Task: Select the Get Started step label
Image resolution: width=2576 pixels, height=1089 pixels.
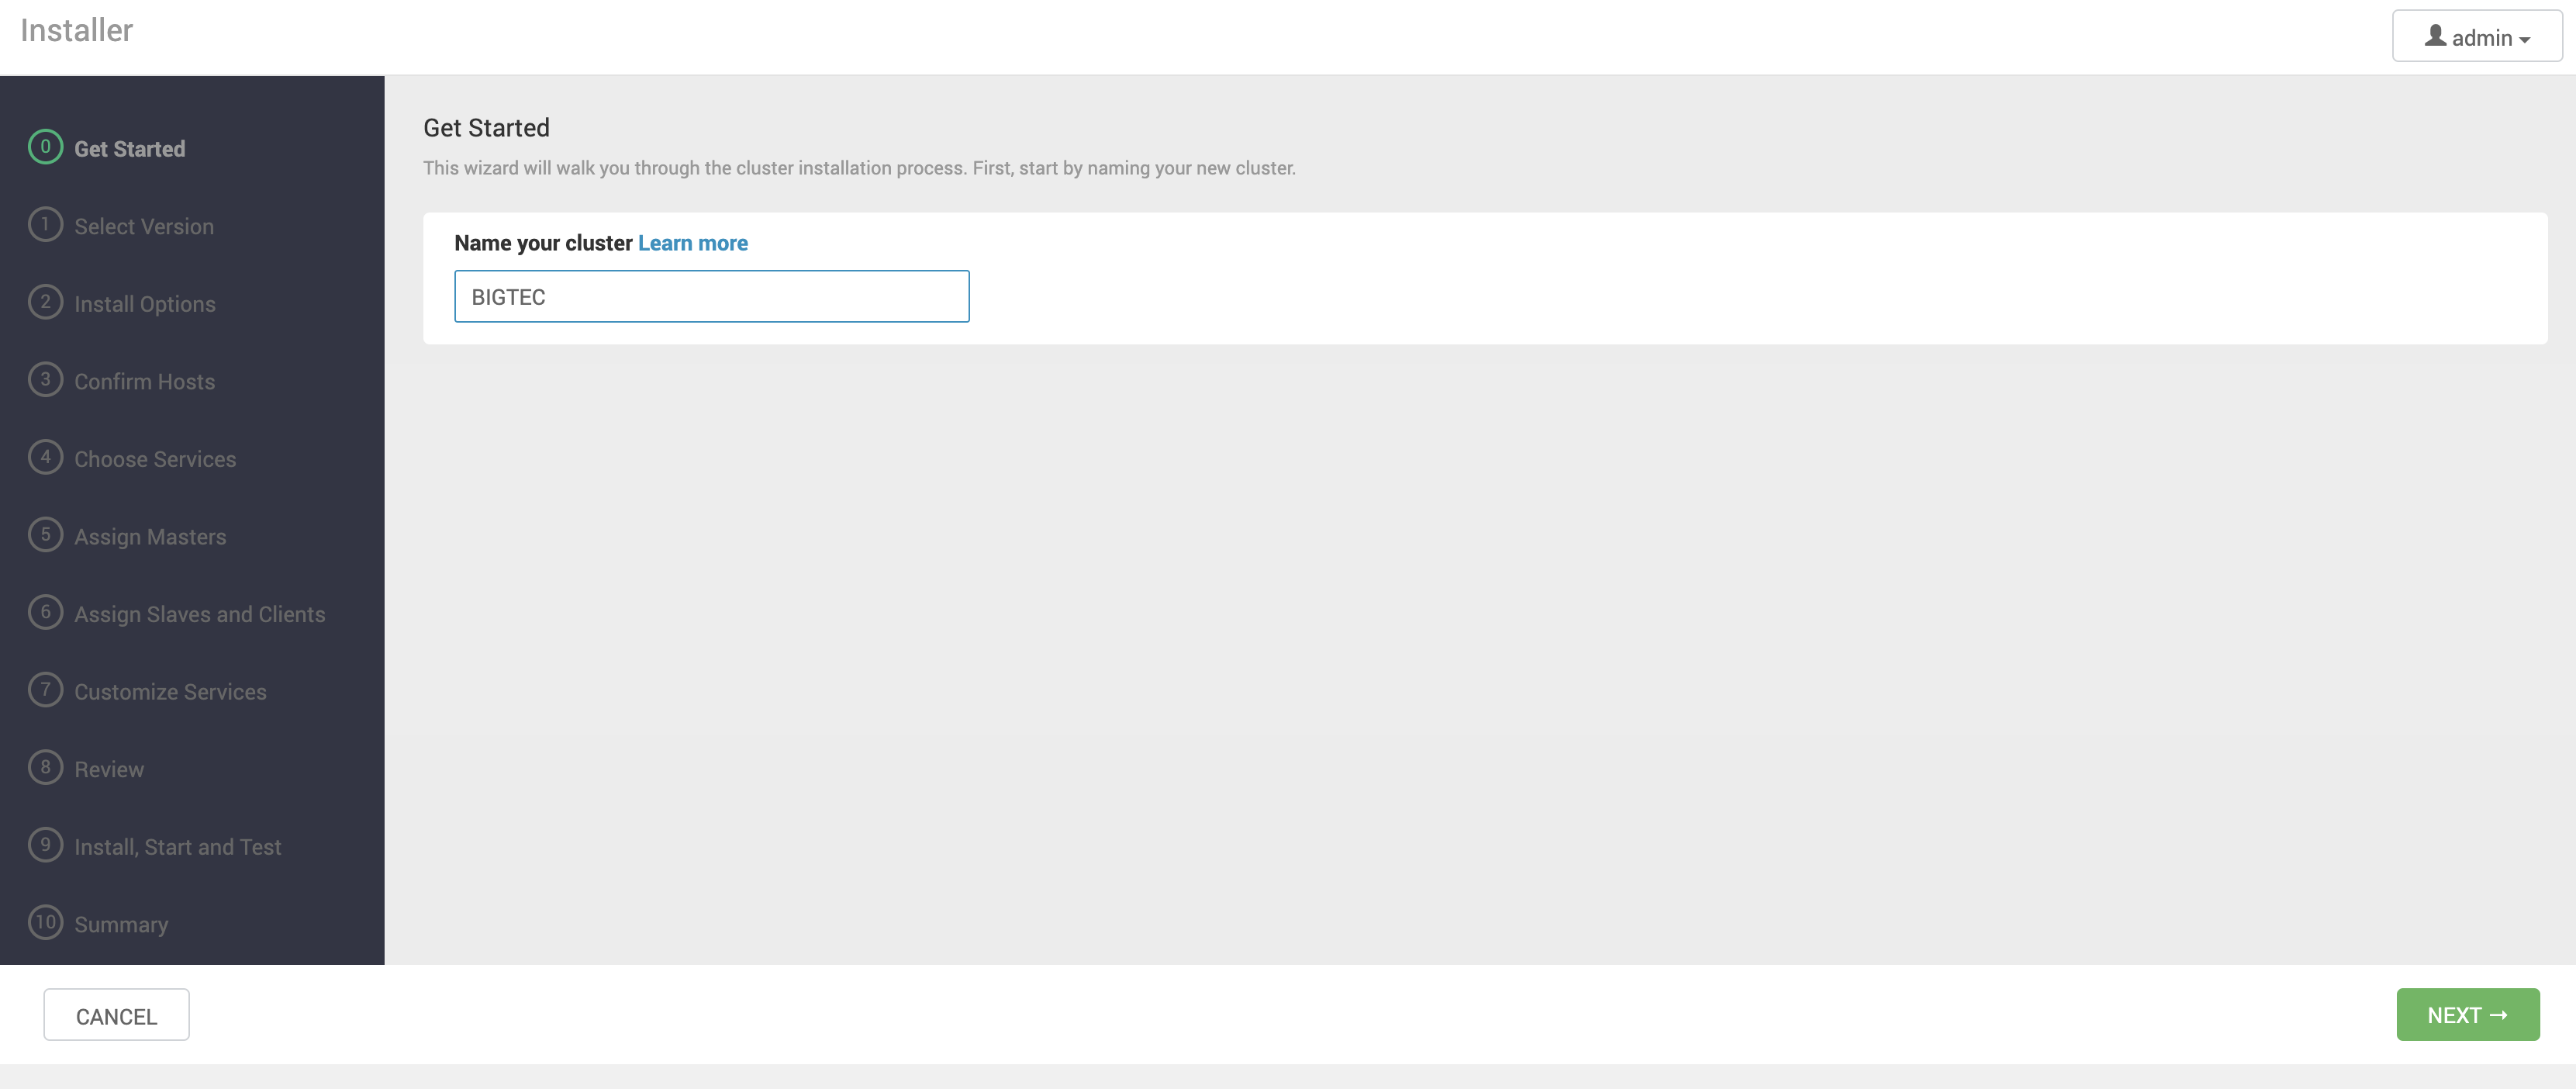Action: [130, 149]
